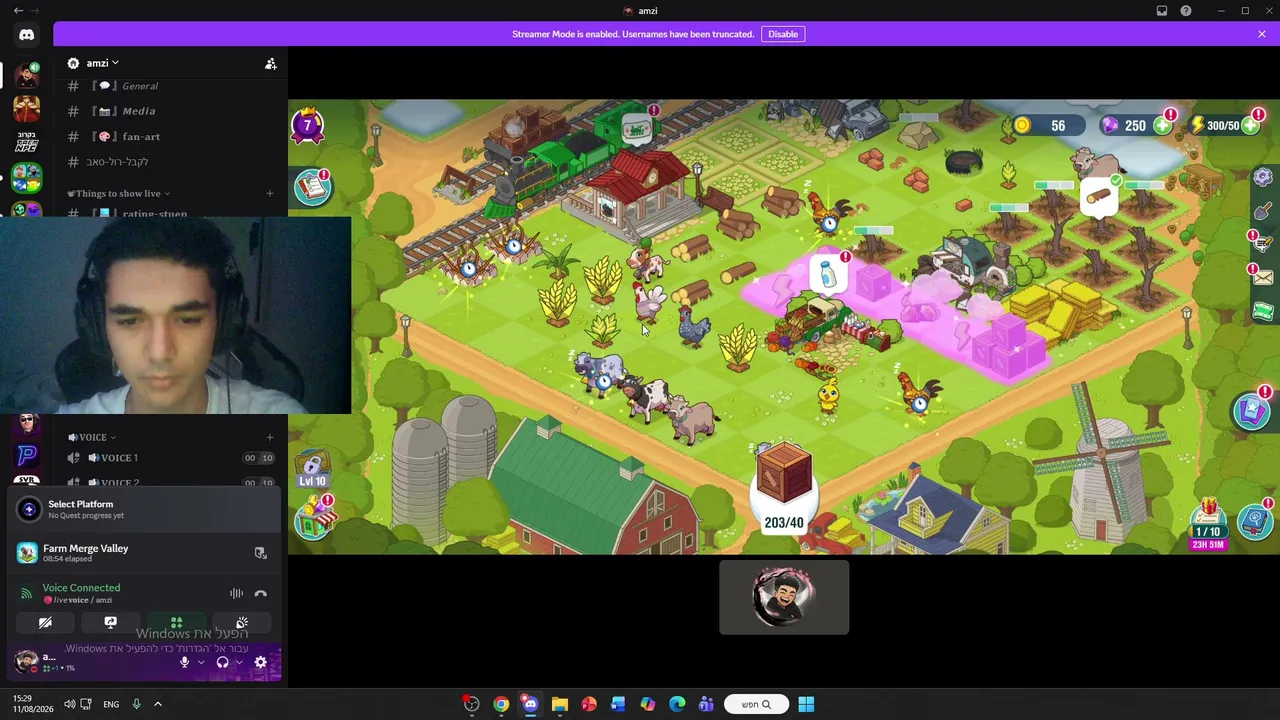
Task: Create channel in Things to show live
Action: tap(269, 193)
